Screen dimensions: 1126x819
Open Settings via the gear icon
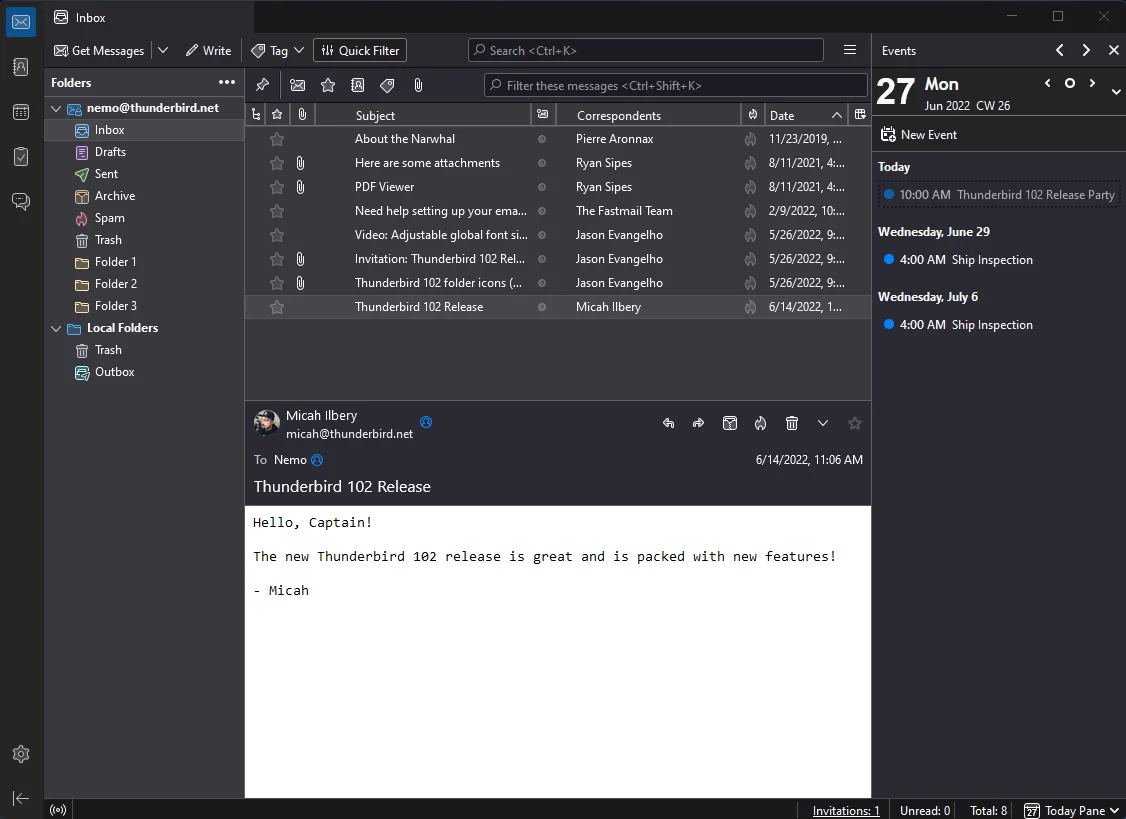pyautogui.click(x=21, y=754)
